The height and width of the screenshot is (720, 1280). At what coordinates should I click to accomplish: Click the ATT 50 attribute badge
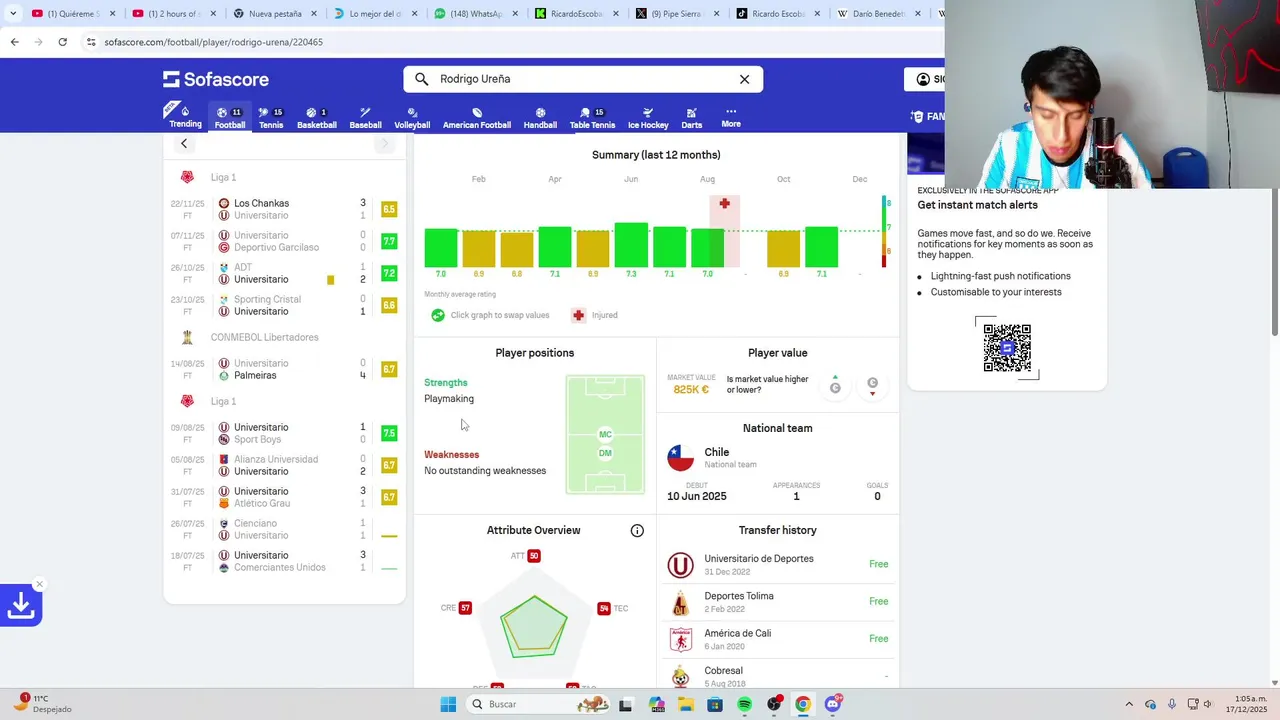[x=534, y=556]
